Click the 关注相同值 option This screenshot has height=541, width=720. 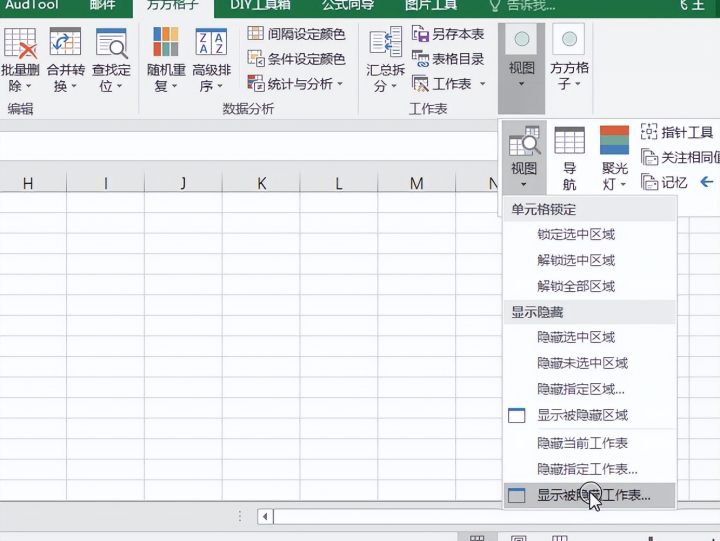680,158
